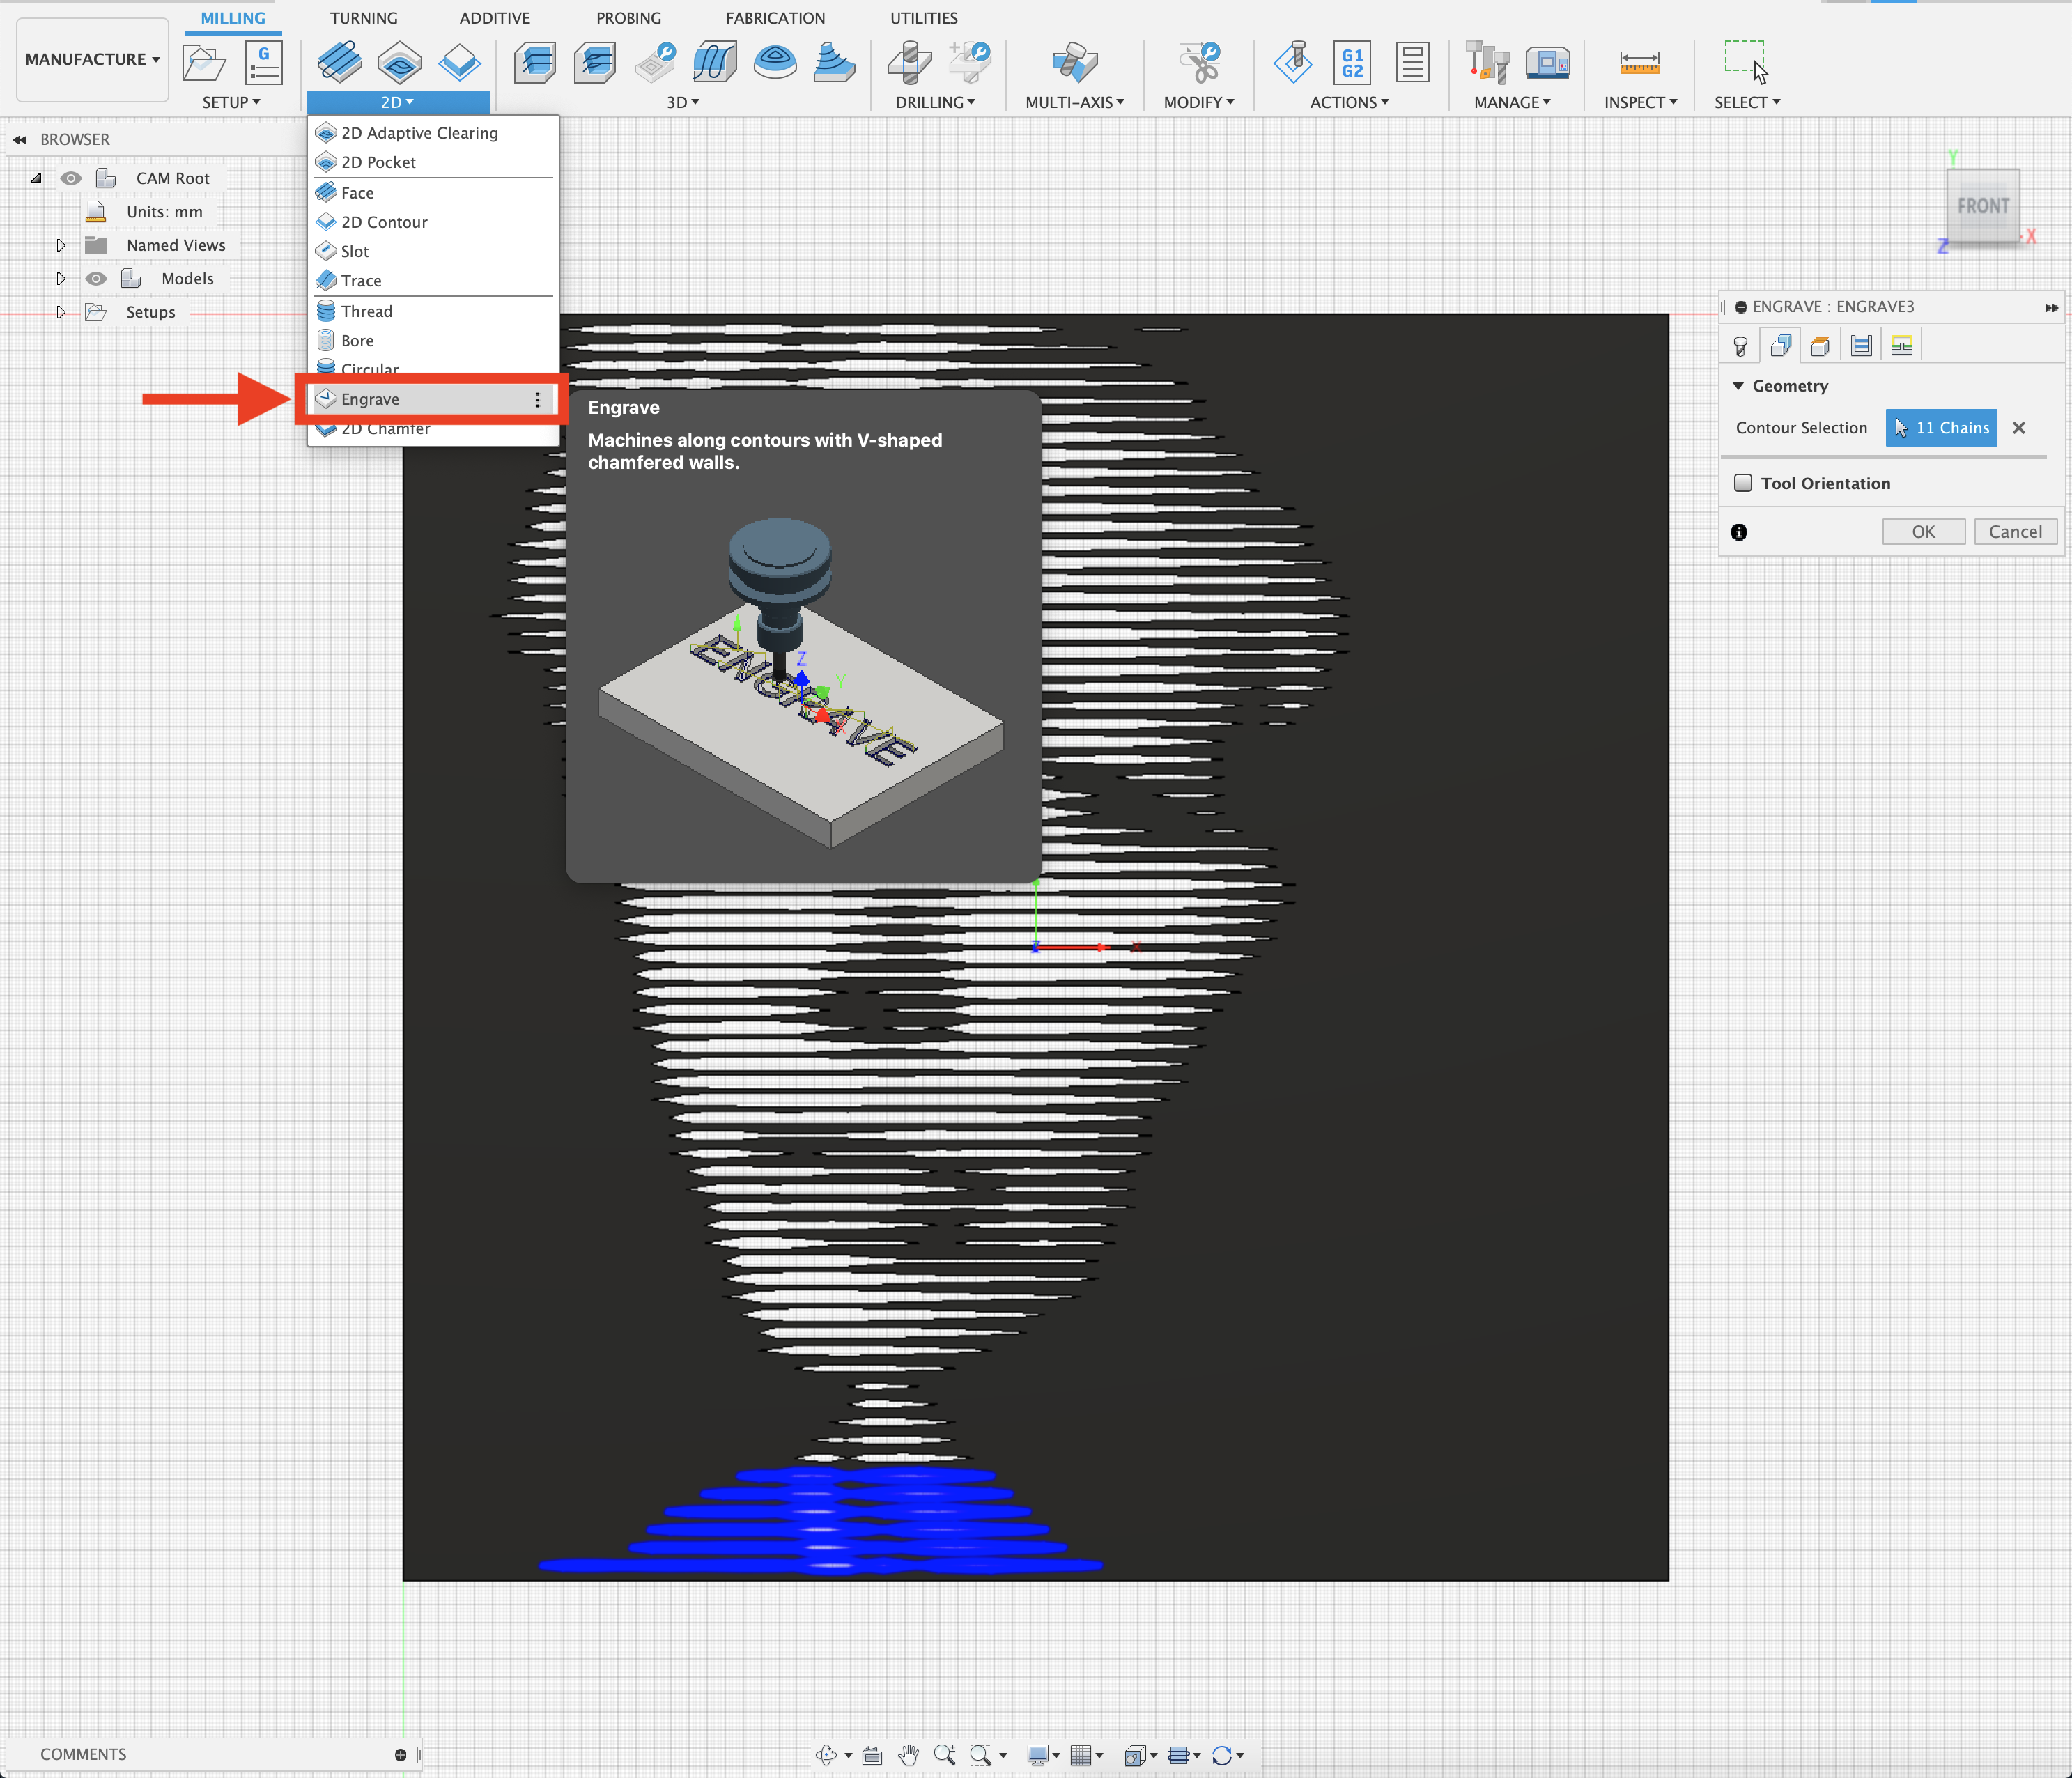Select the Drill tool icon
Screen dimensions: 2072x1778
909,63
